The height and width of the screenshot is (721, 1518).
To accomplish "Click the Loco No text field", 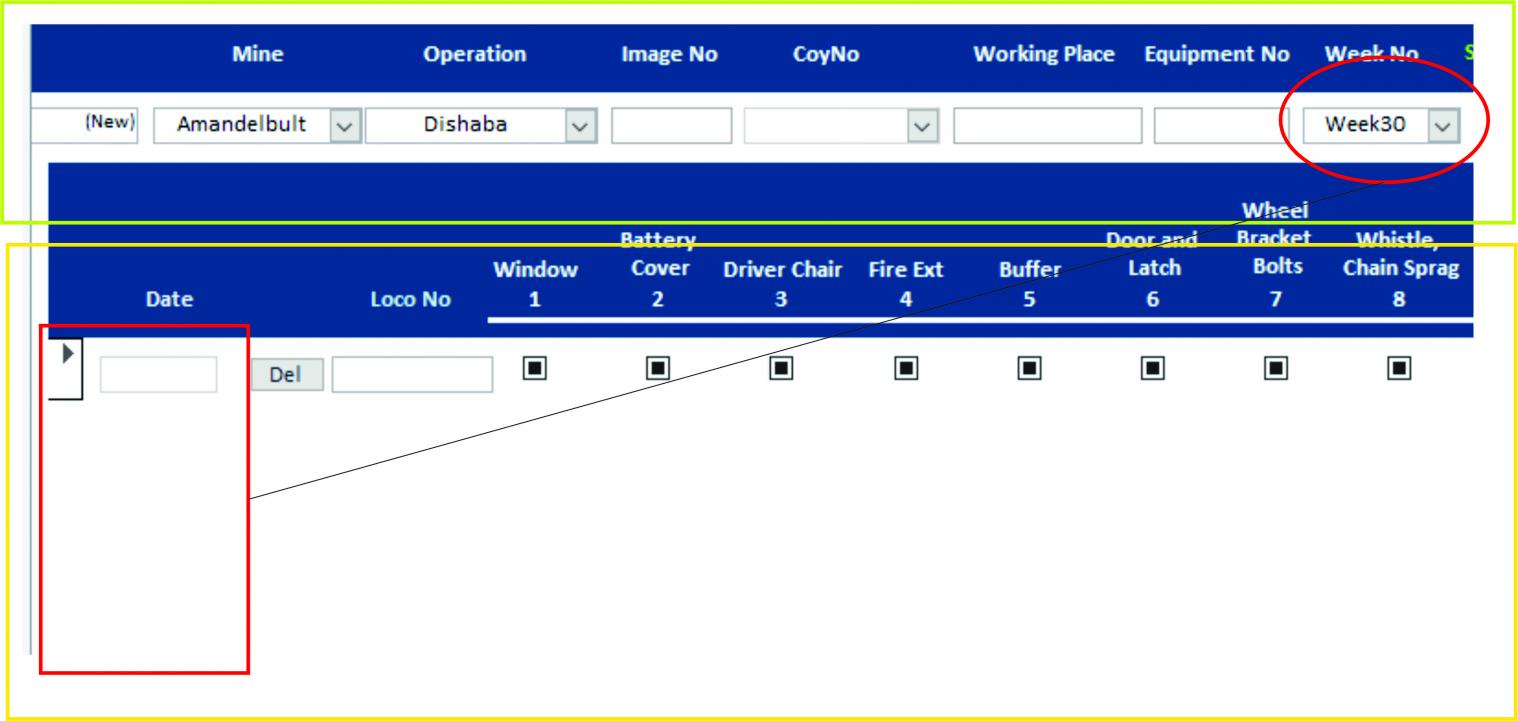I will (x=412, y=375).
